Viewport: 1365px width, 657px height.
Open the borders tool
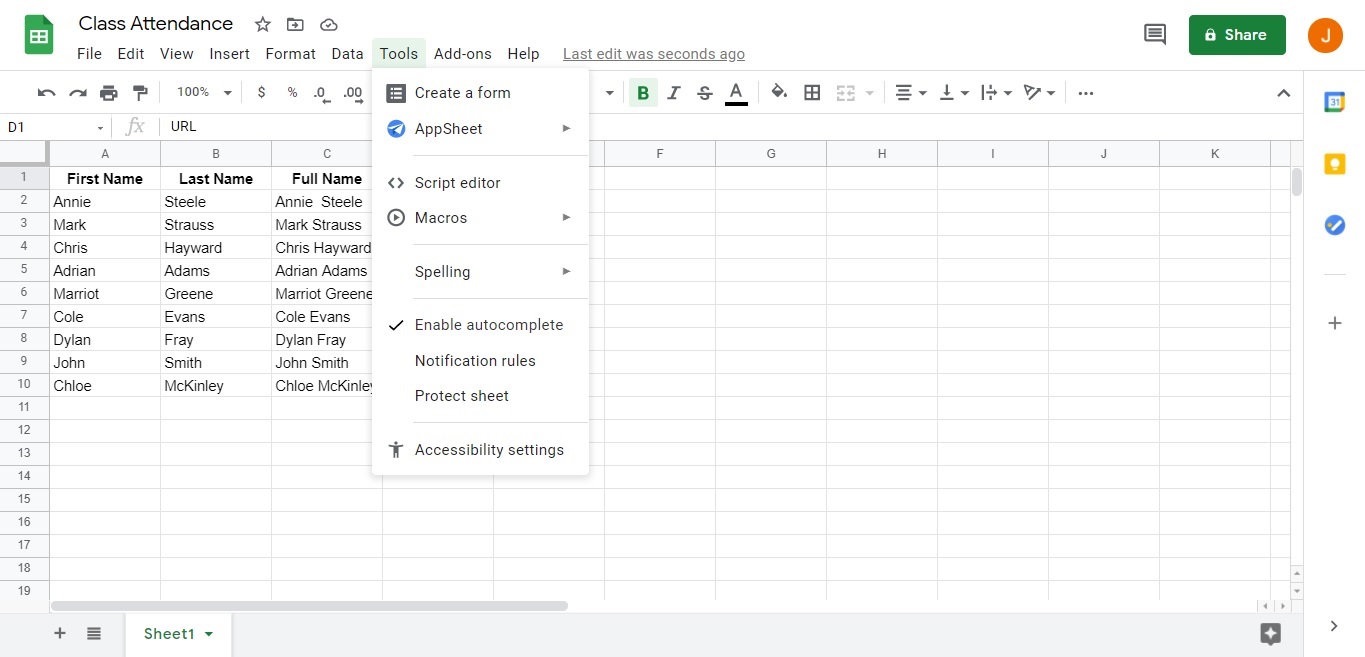[x=812, y=93]
